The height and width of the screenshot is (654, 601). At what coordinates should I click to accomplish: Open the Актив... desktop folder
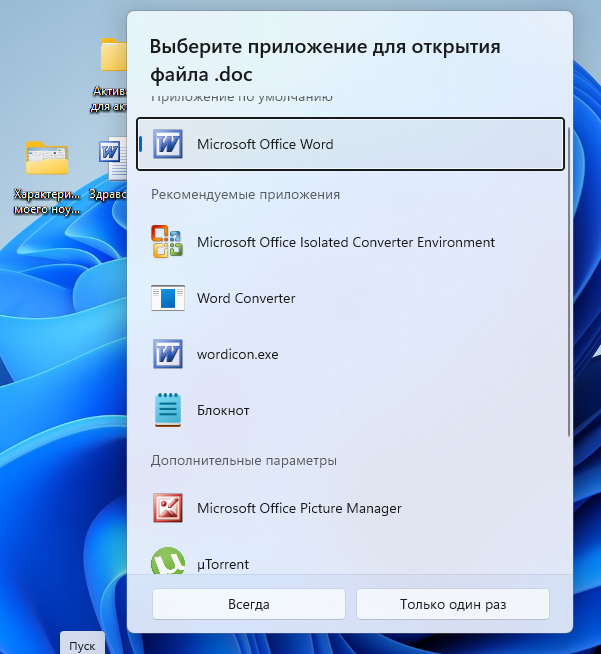point(109,75)
